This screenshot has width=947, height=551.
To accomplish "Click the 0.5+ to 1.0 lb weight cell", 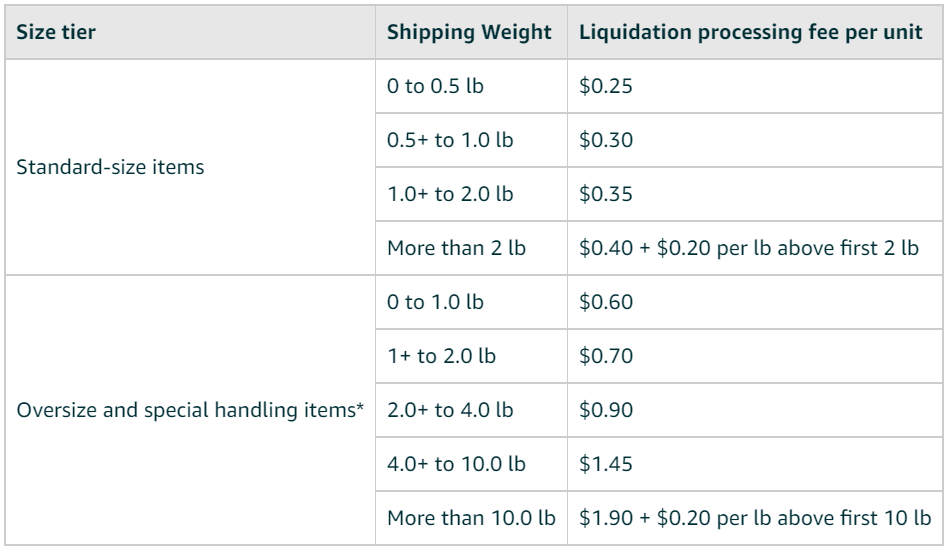I will point(471,140).
